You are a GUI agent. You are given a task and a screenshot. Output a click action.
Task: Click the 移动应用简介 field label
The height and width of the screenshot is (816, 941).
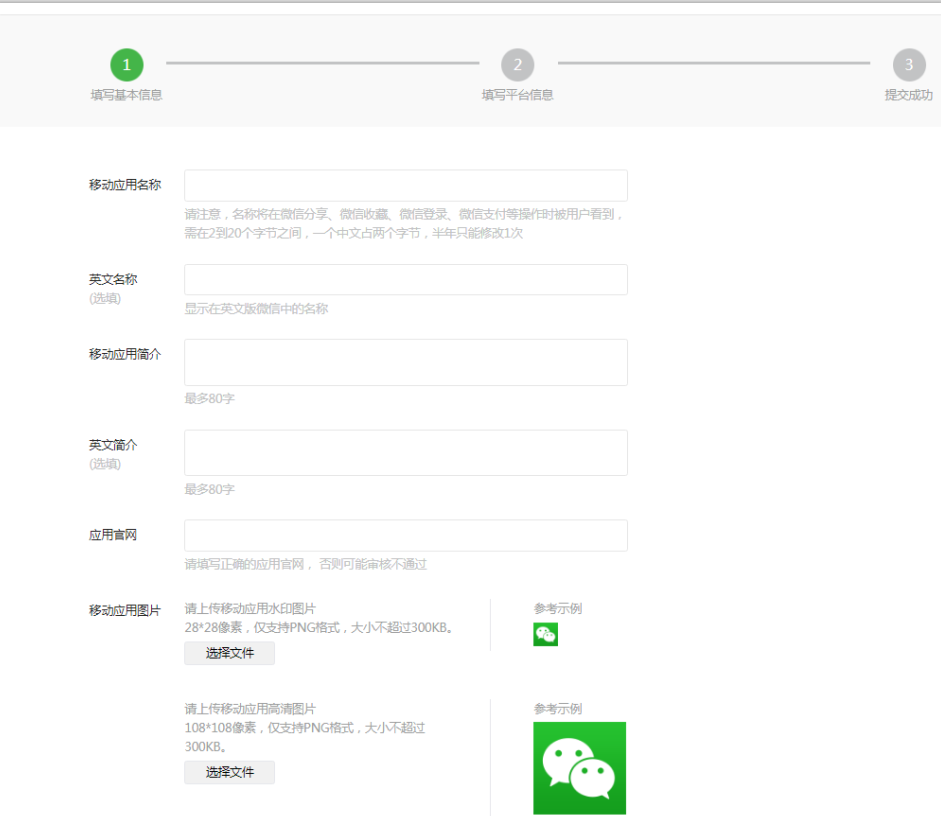coord(125,354)
